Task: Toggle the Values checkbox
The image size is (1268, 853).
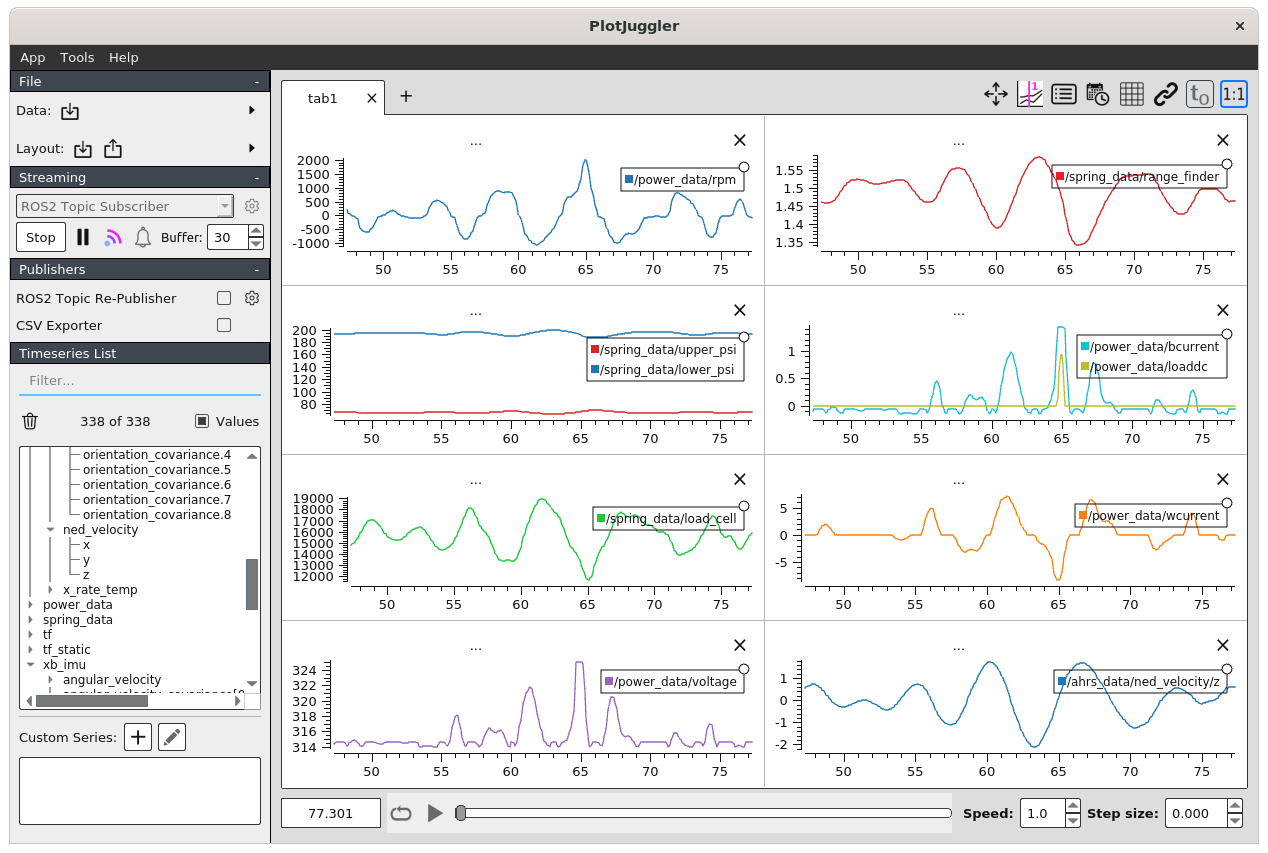Action: 202,422
